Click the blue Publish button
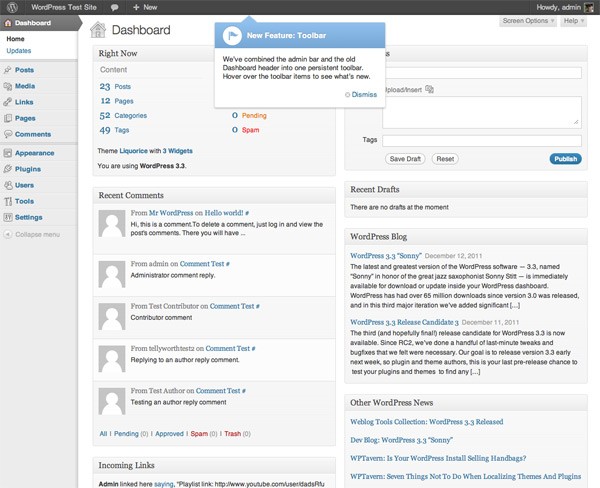Screen dimensions: 600x488 point(566,159)
